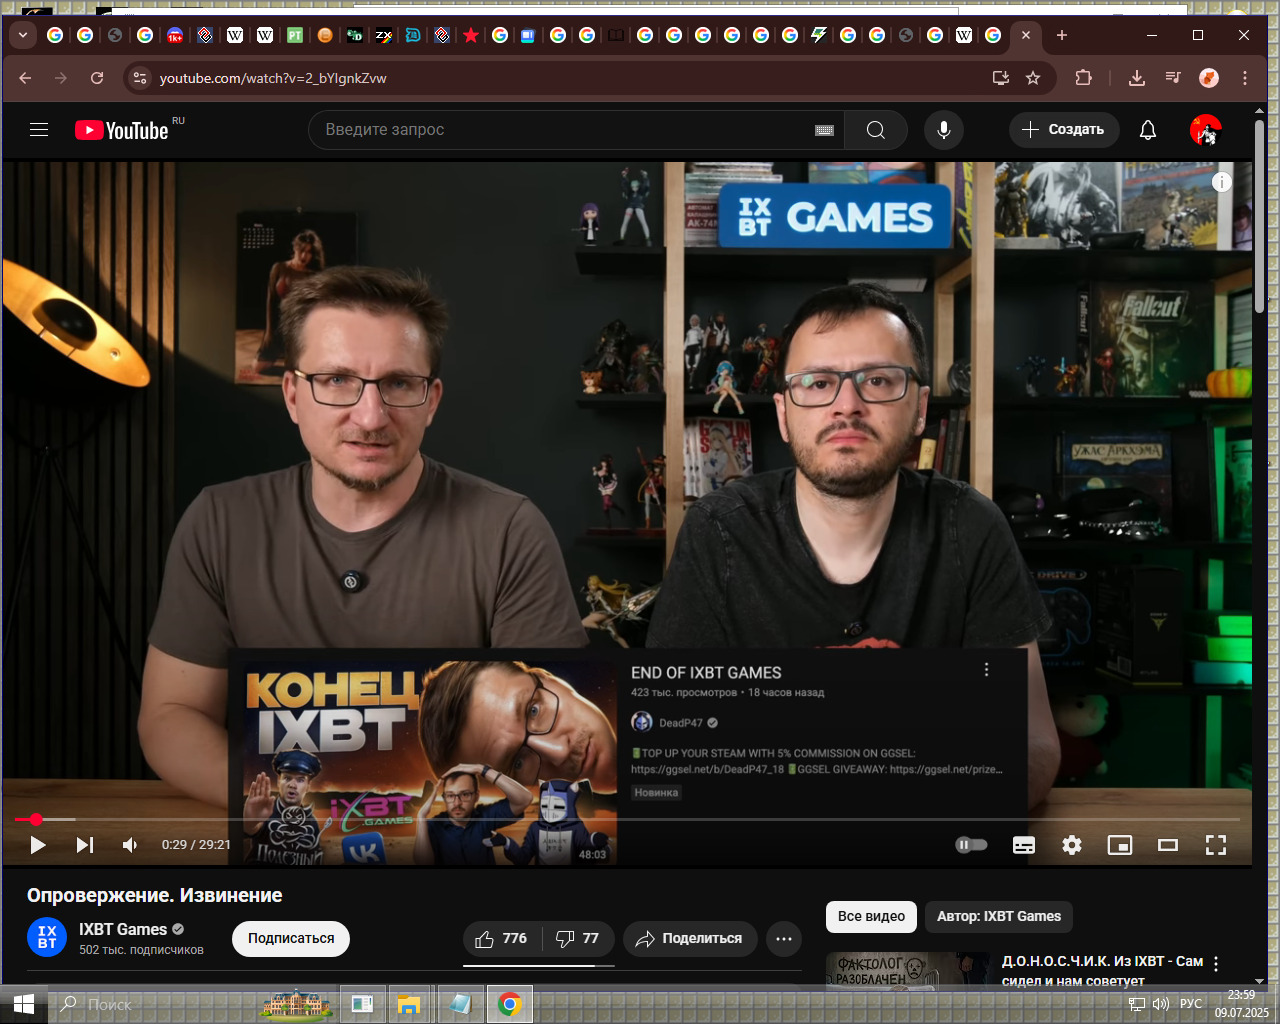Seek along the video progress bar

[x=627, y=819]
